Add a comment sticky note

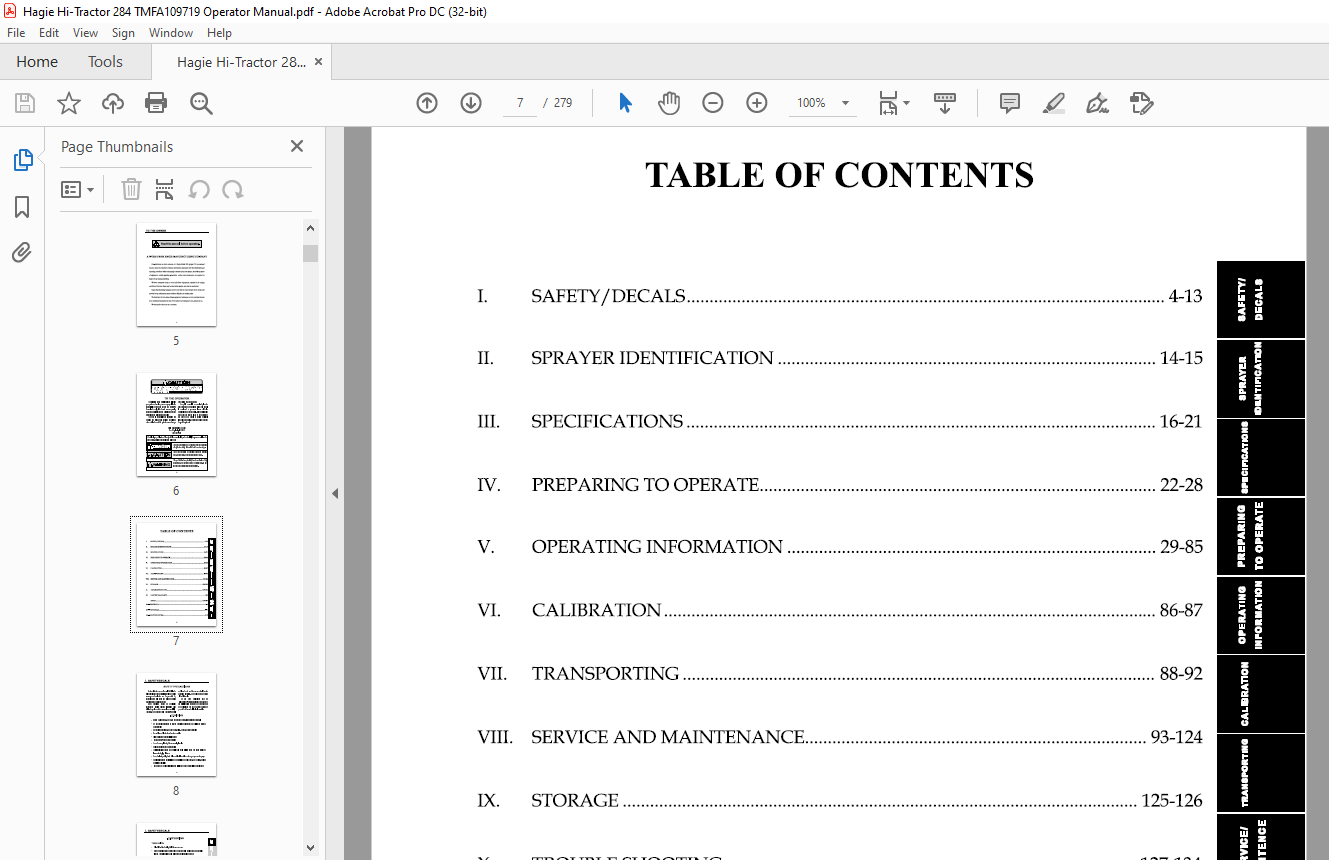pyautogui.click(x=1010, y=103)
